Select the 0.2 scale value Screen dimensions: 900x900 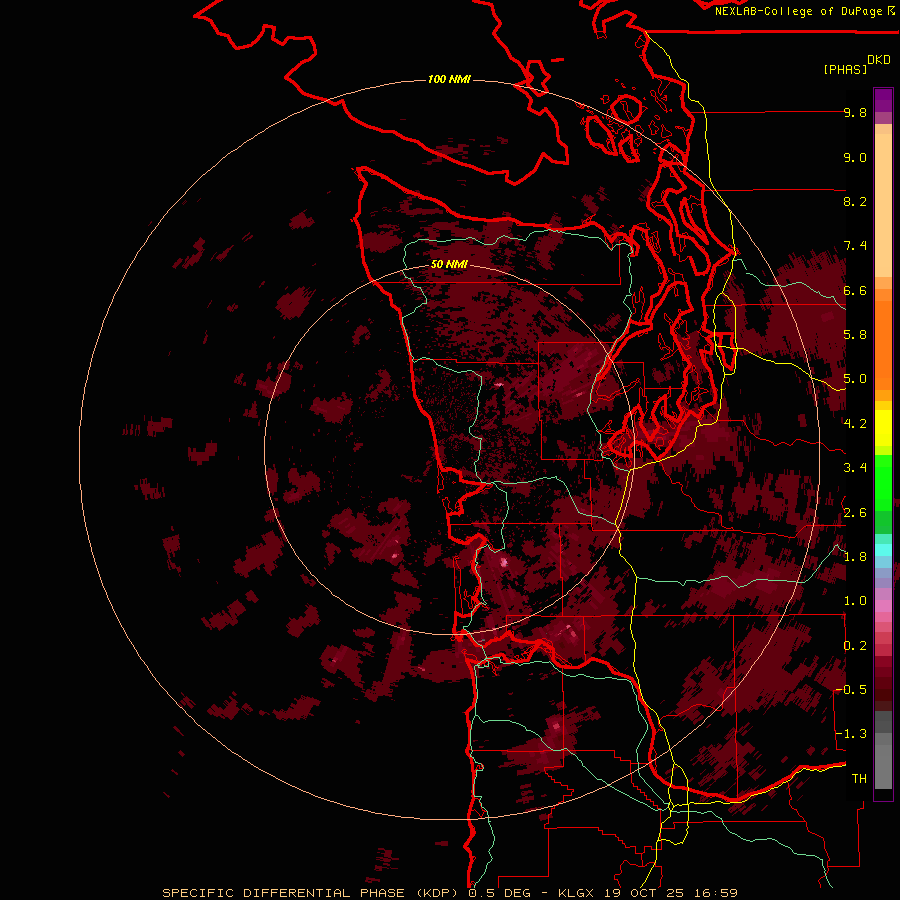pyautogui.click(x=855, y=646)
